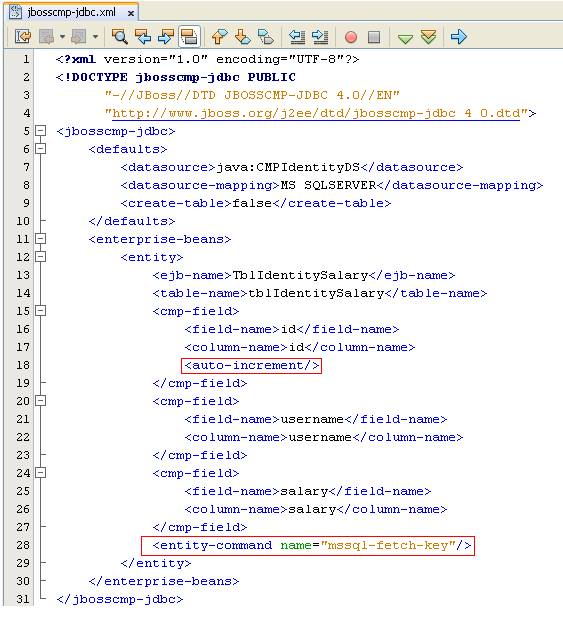
Task: Open dropdown arrow beside back button
Action: pos(62,37)
